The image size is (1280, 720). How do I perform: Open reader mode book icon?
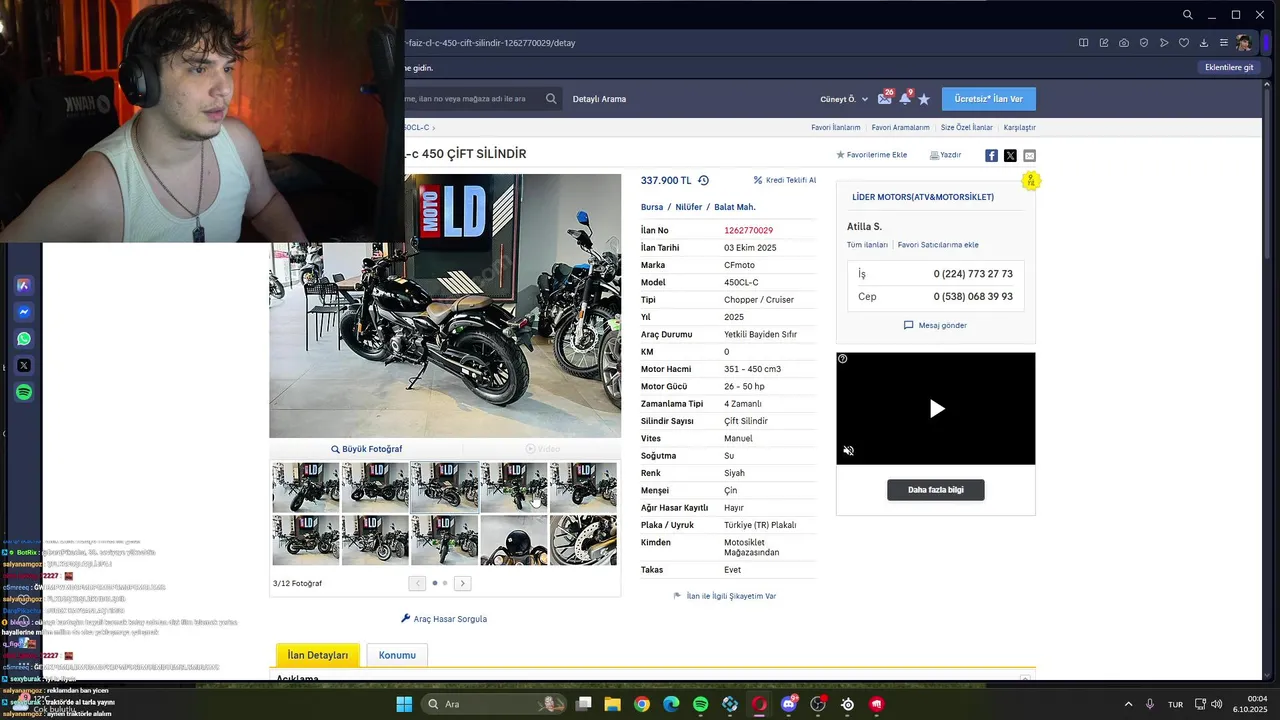(x=1083, y=43)
